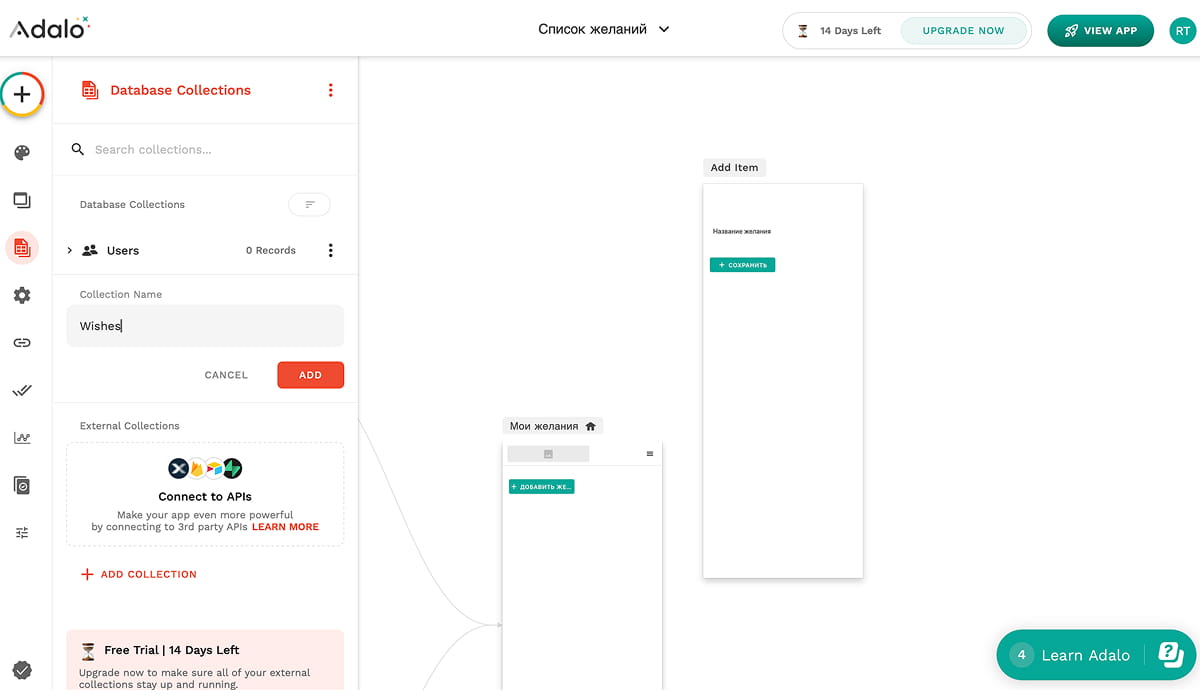The width and height of the screenshot is (1200, 700).
Task: Open the Settings gear in sidebar
Action: click(x=22, y=295)
